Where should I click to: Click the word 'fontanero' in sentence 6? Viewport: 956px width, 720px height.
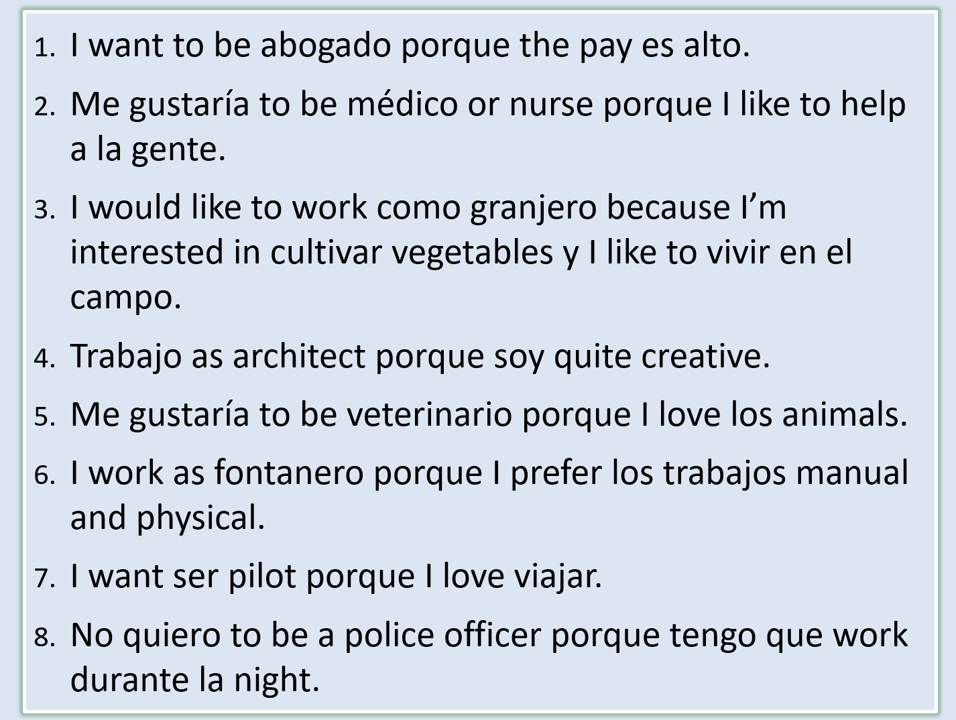[x=288, y=472]
